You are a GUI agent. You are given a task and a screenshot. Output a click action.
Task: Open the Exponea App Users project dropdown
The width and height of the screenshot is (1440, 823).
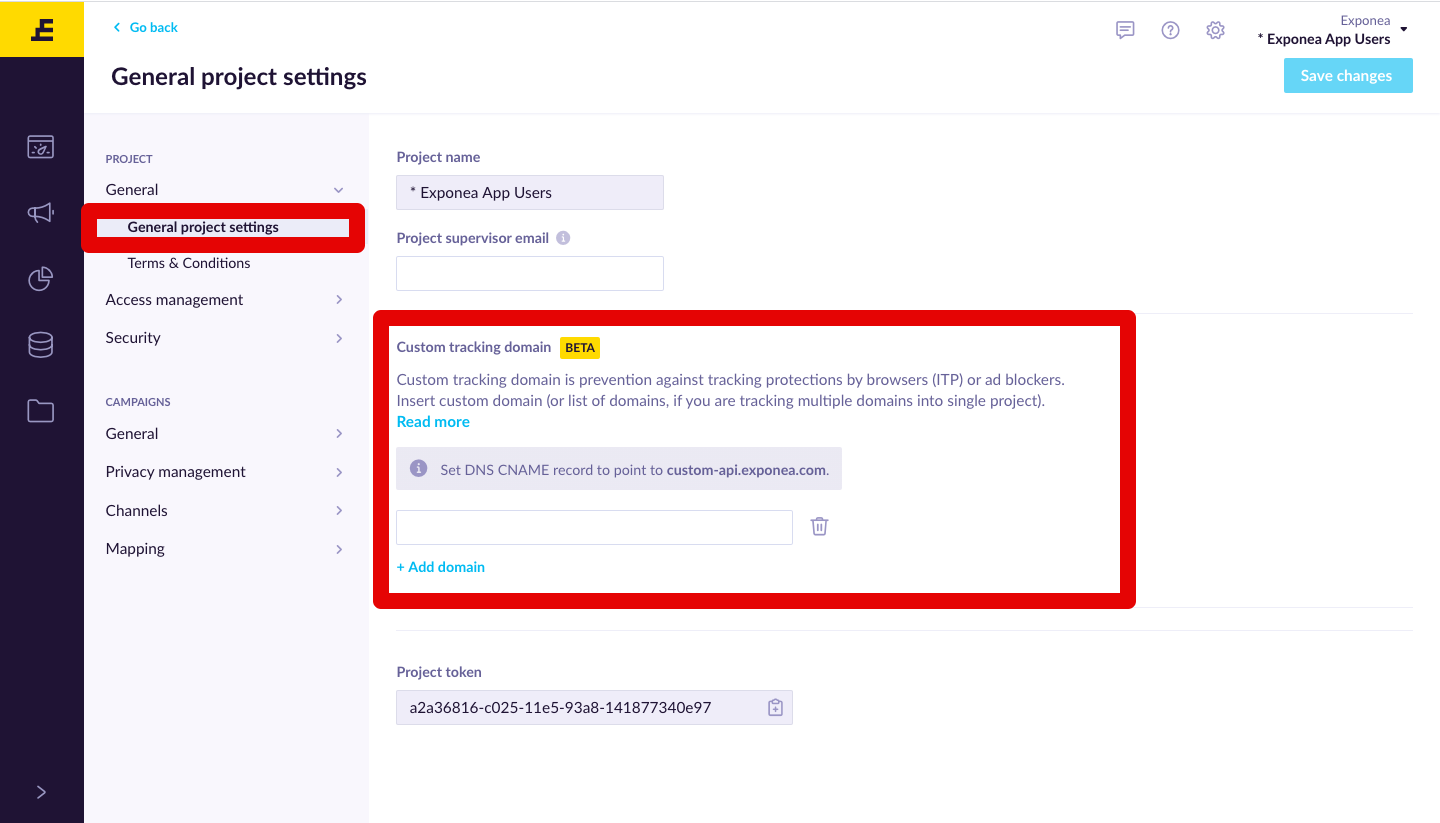1332,30
